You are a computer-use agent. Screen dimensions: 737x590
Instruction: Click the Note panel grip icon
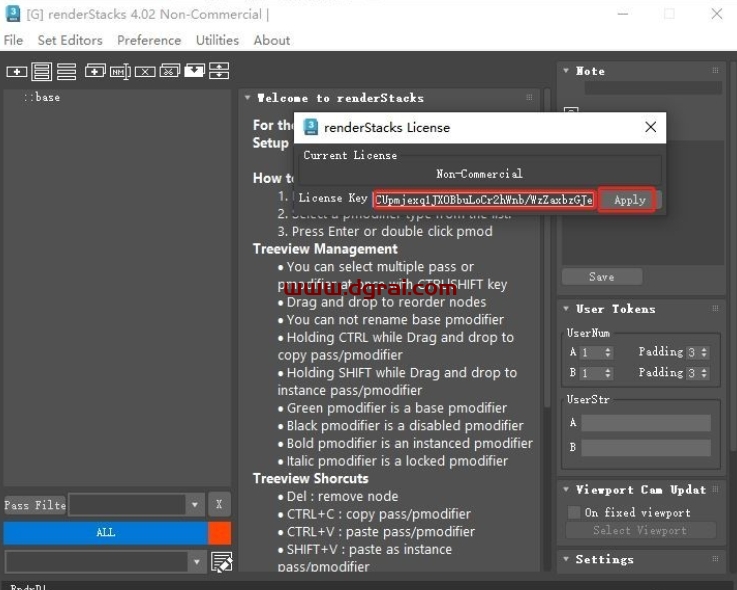coord(715,71)
